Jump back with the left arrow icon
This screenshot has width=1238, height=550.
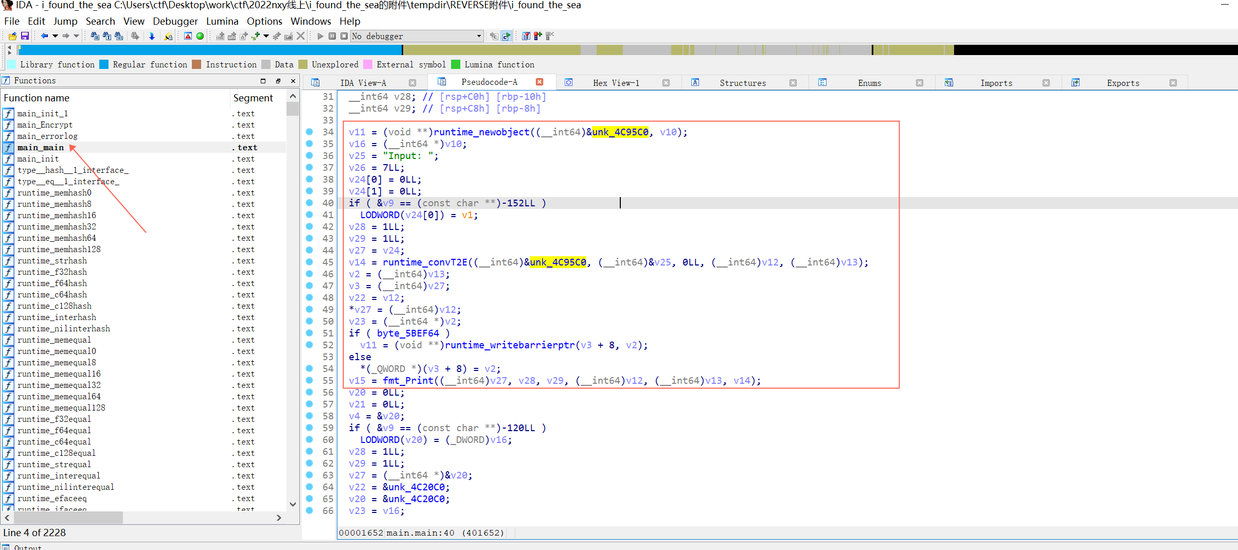pos(44,36)
